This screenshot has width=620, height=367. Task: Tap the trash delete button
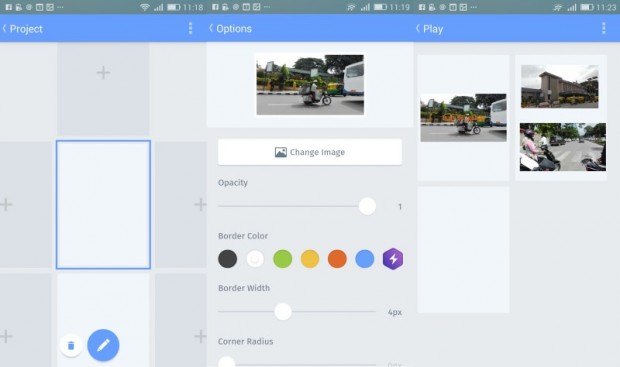[71, 346]
